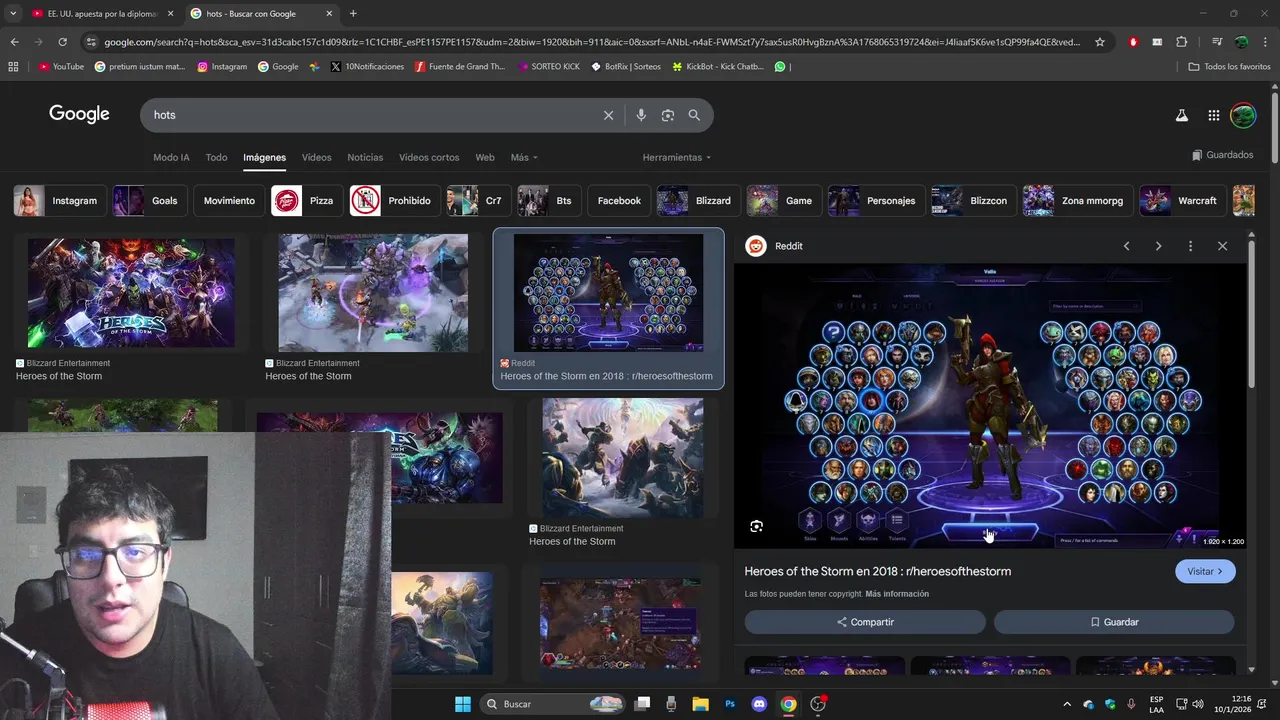The width and height of the screenshot is (1280, 720).
Task: Open Discord from the taskbar
Action: [x=759, y=704]
